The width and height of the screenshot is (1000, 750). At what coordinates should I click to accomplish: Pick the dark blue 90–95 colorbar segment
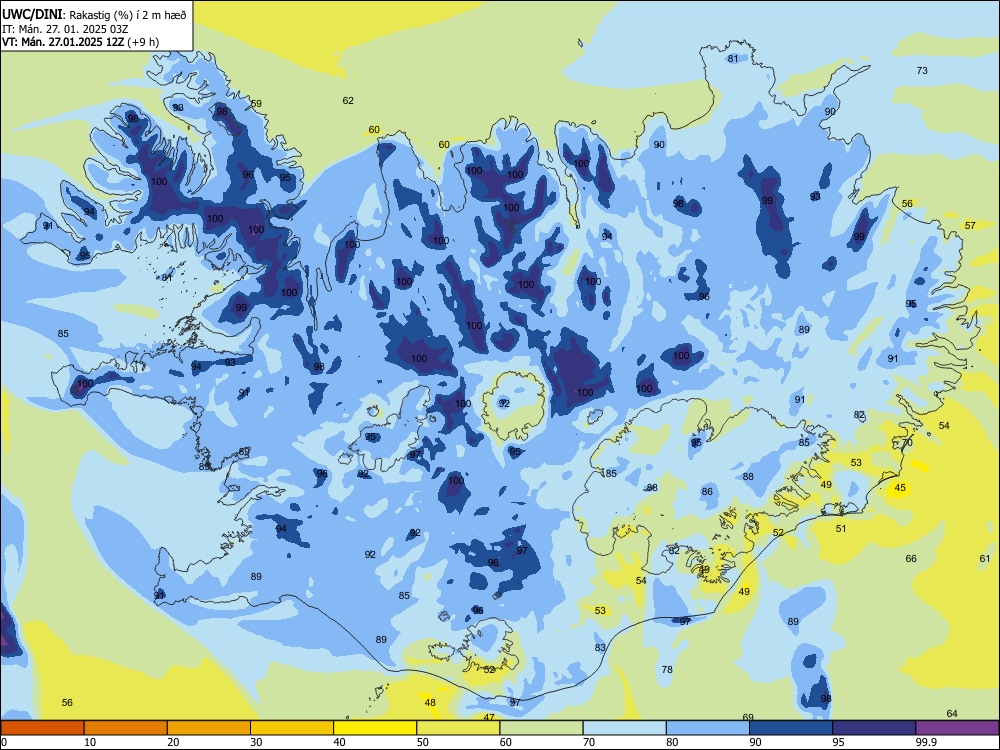coord(791,728)
